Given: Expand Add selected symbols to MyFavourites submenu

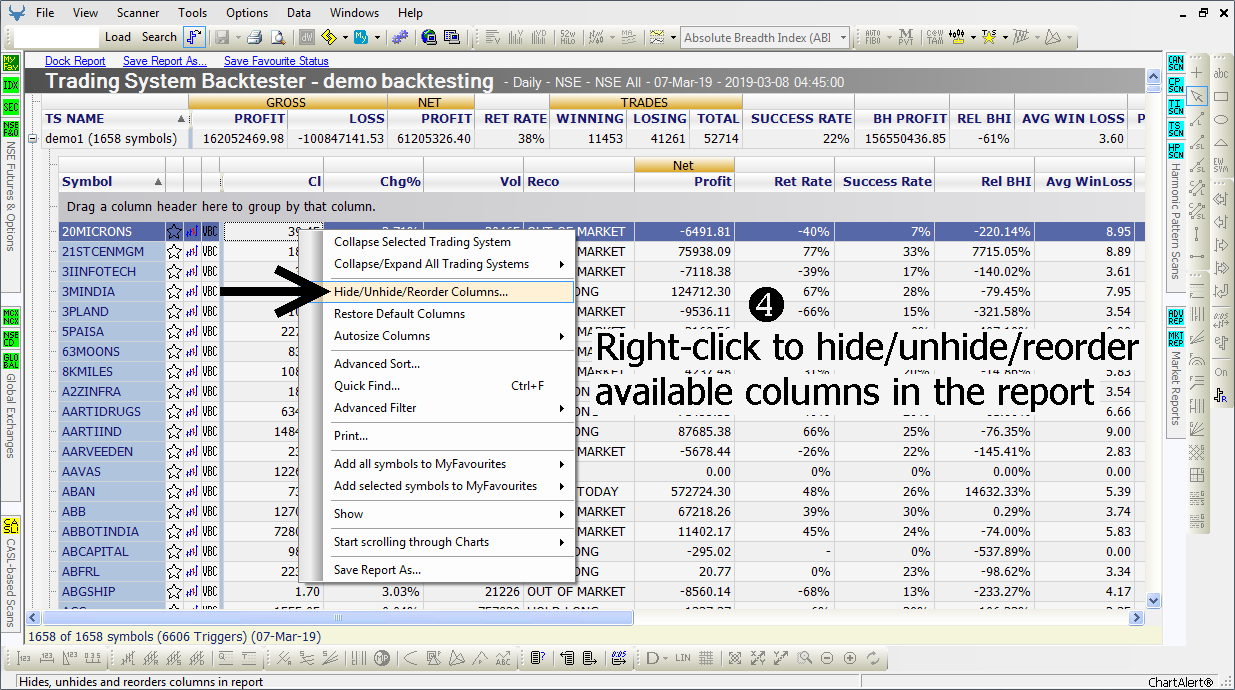Looking at the screenshot, I should tap(452, 486).
